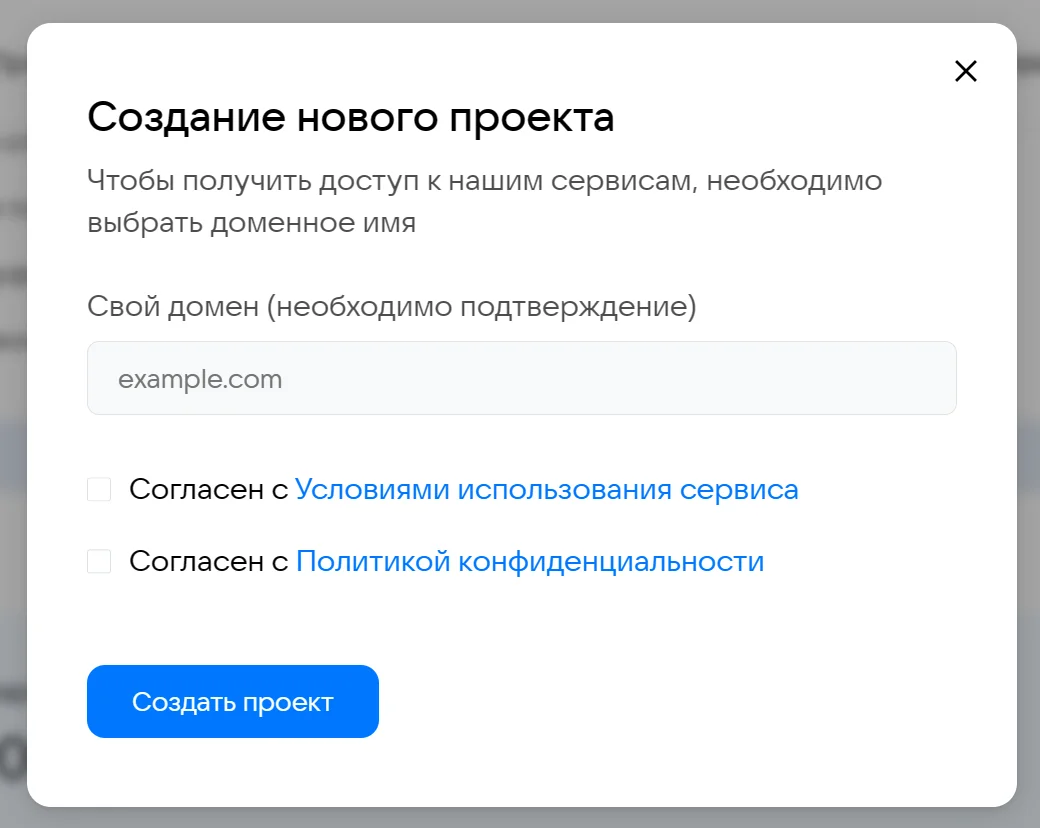Focus the example.com domain input field
This screenshot has height=828, width=1040.
(521, 379)
